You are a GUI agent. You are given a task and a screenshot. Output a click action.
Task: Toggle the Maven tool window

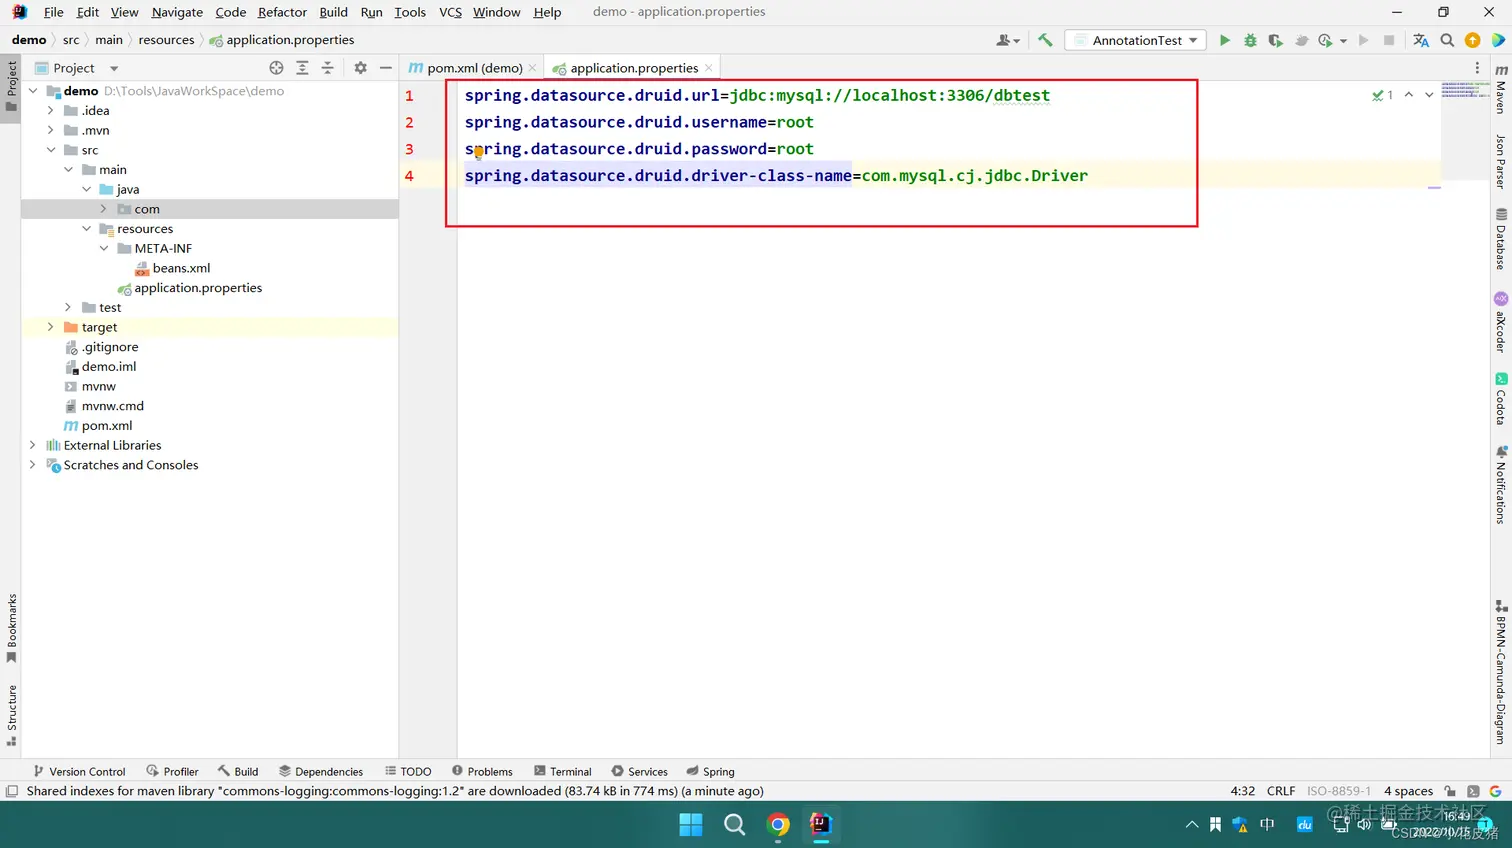click(x=1501, y=89)
